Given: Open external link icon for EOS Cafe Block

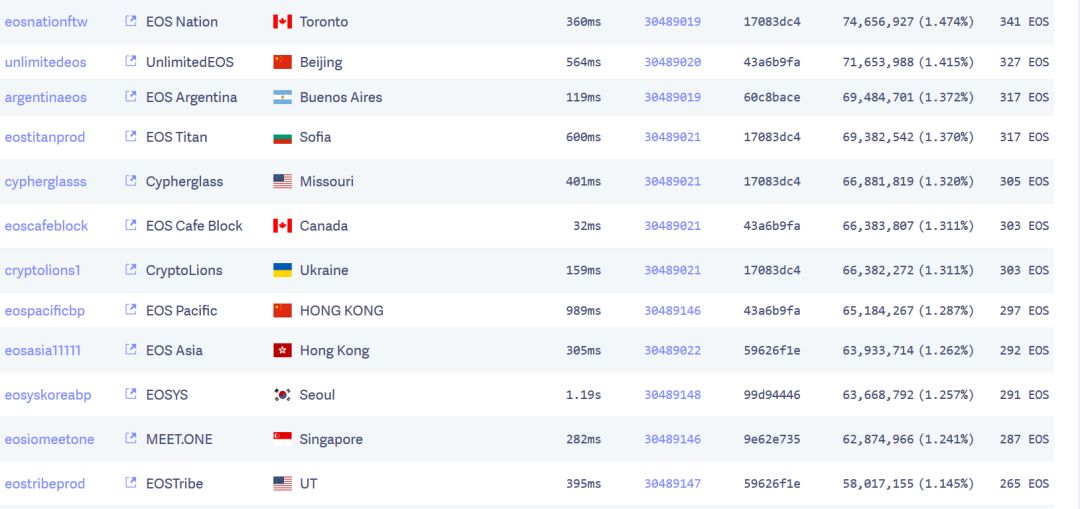Looking at the screenshot, I should pyautogui.click(x=130, y=225).
